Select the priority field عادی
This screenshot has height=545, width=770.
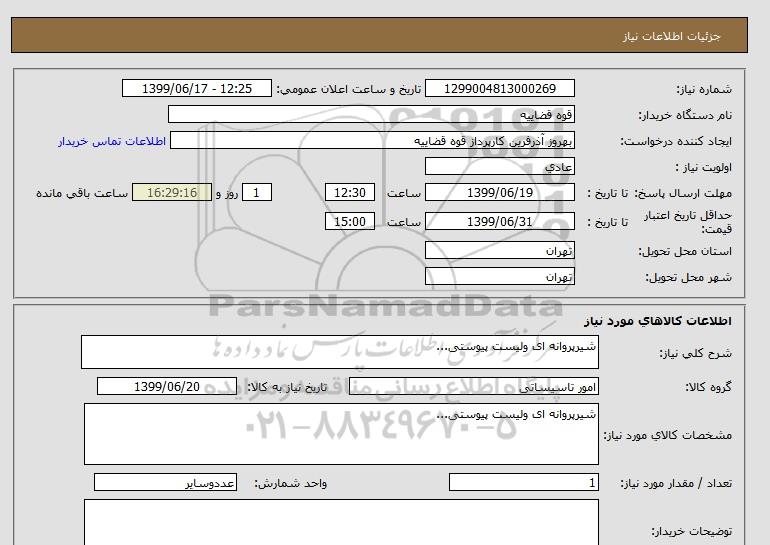pos(499,166)
